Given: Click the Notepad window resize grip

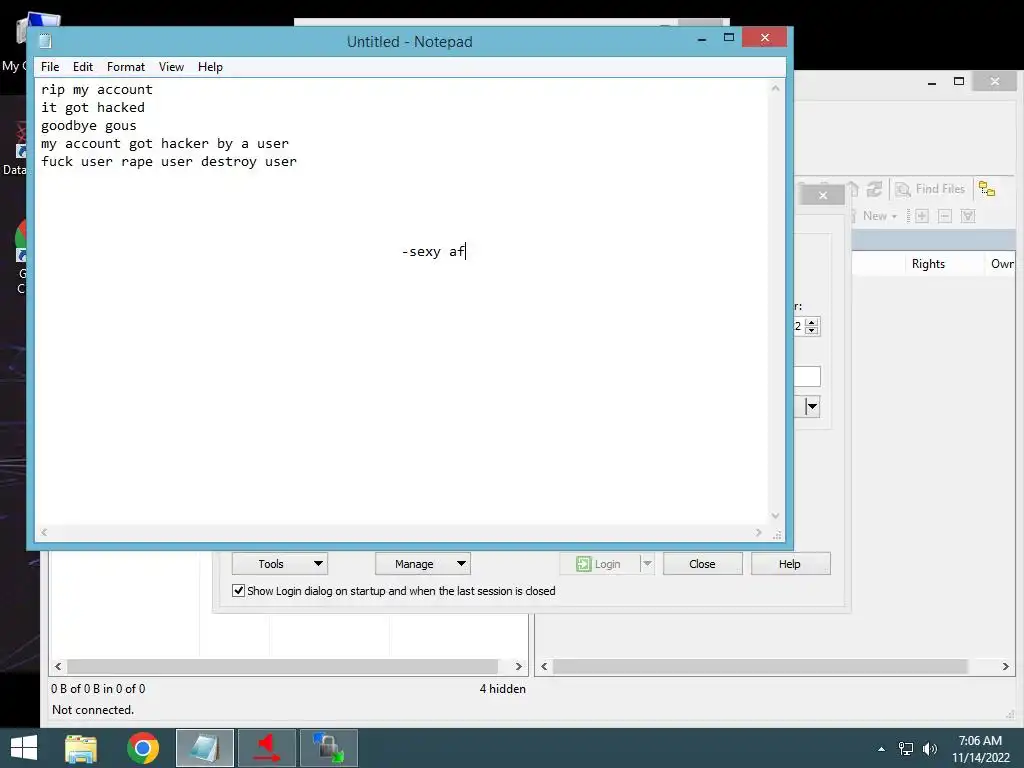Looking at the screenshot, I should pyautogui.click(x=776, y=534).
